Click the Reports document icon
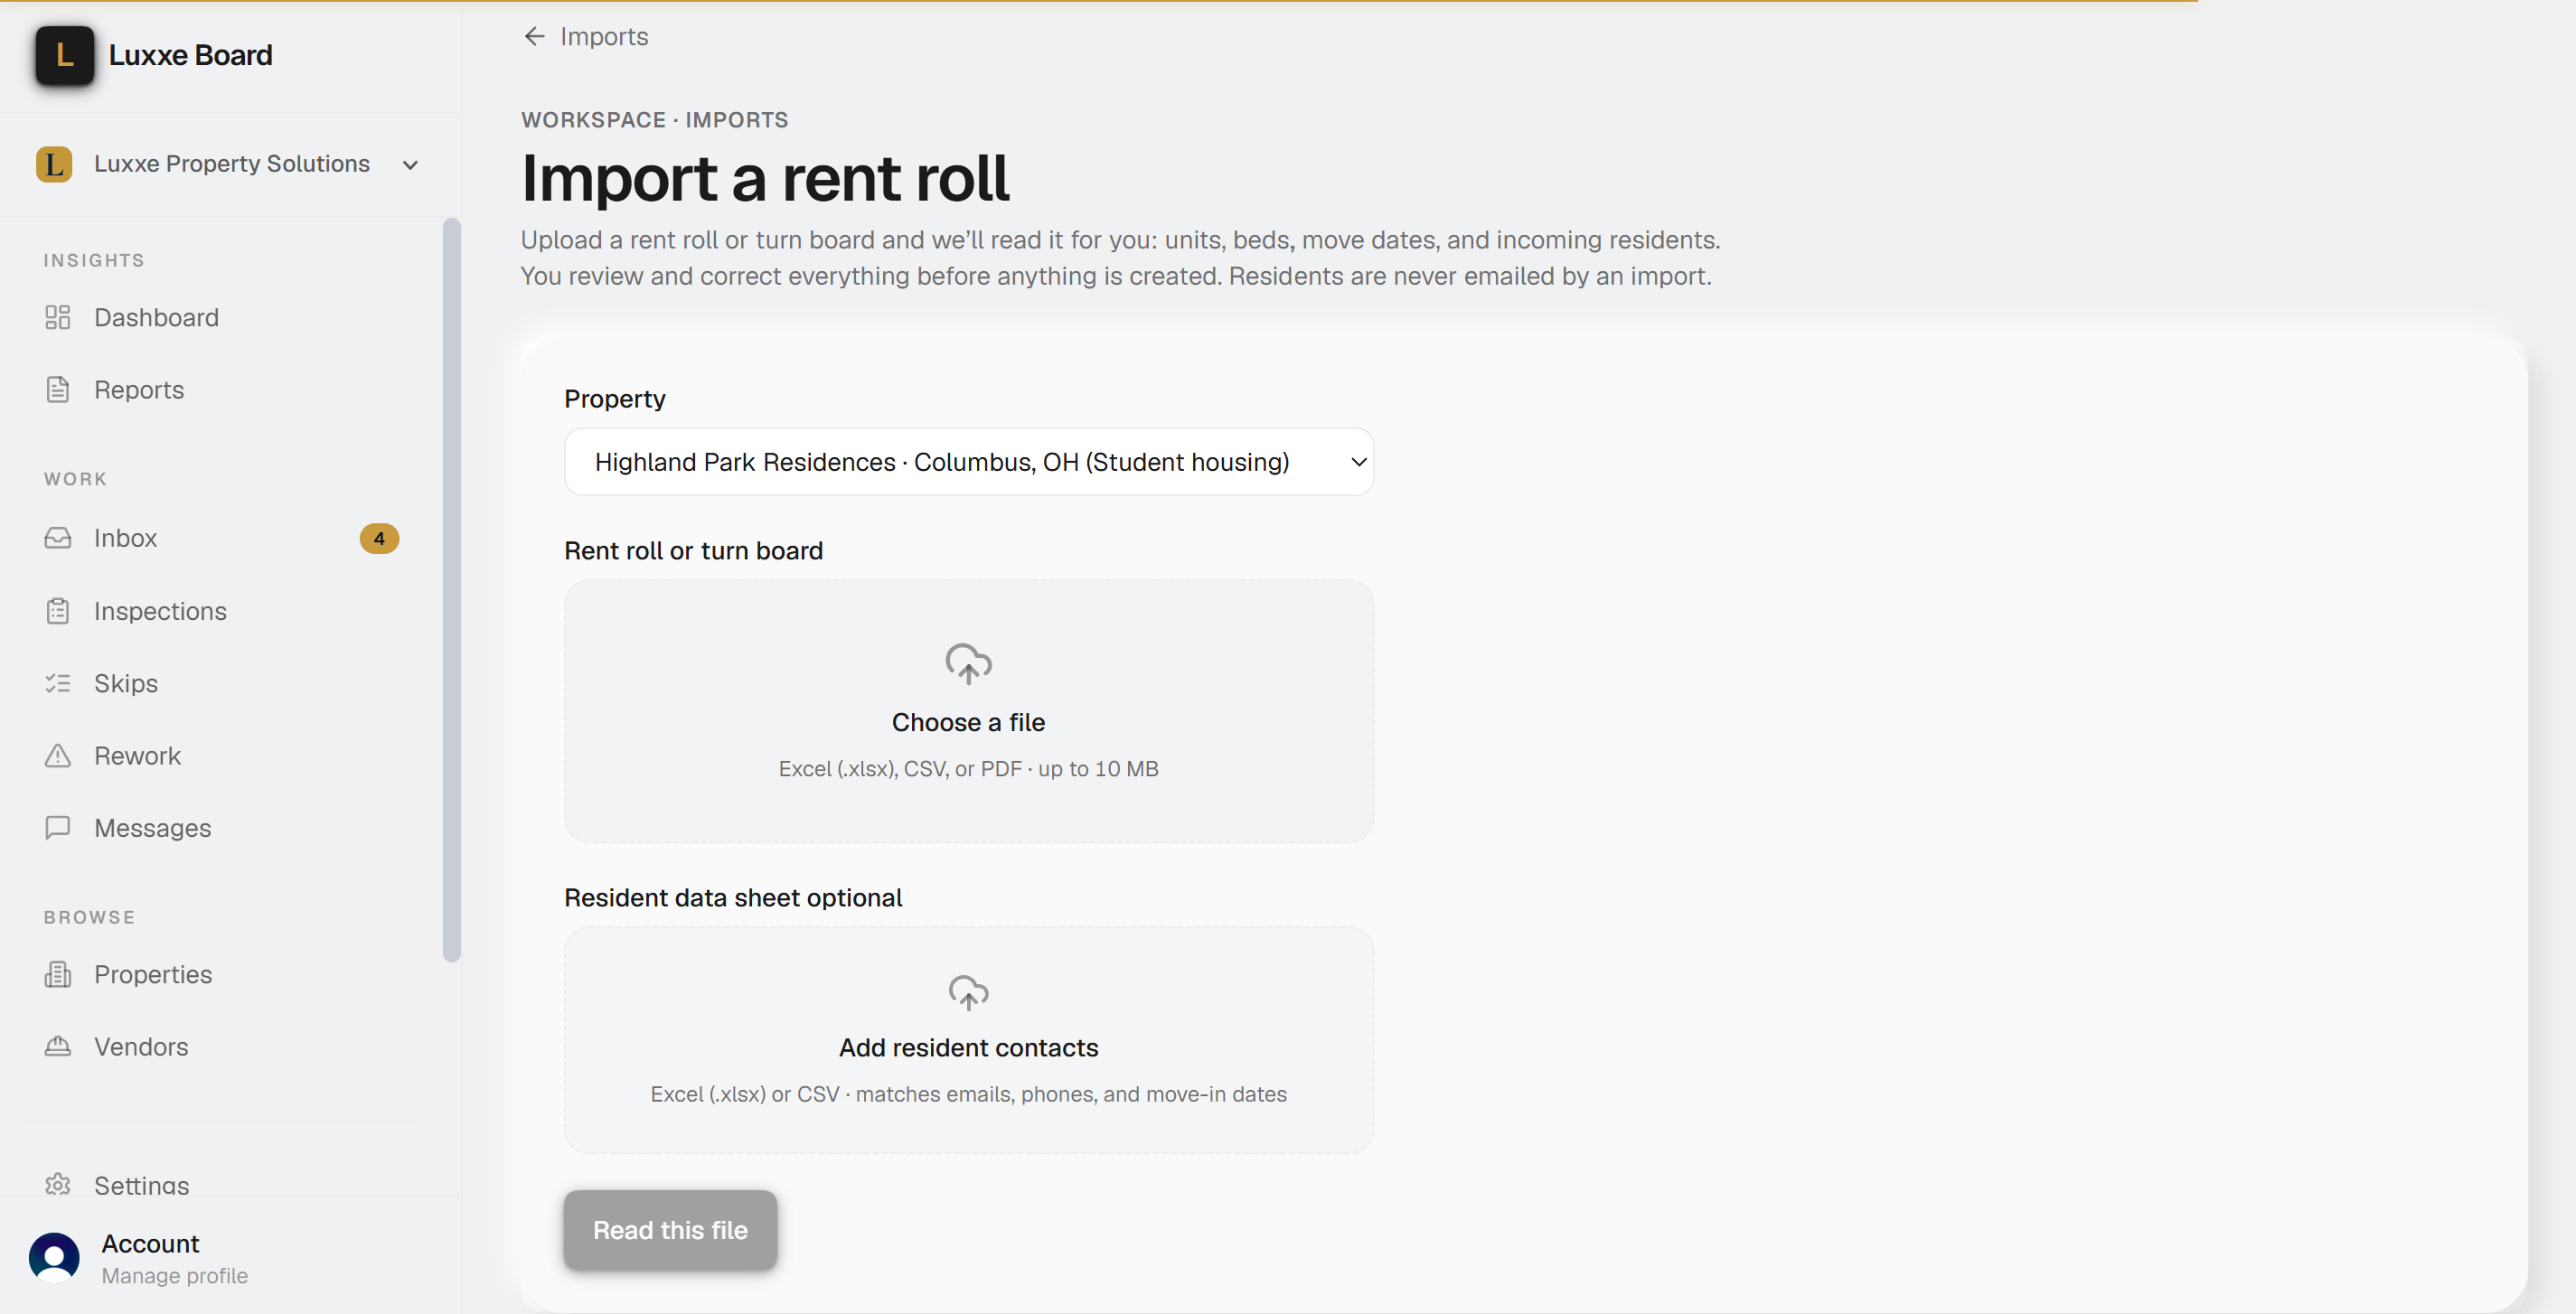Screen dimensions: 2576x1314 [x=58, y=389]
